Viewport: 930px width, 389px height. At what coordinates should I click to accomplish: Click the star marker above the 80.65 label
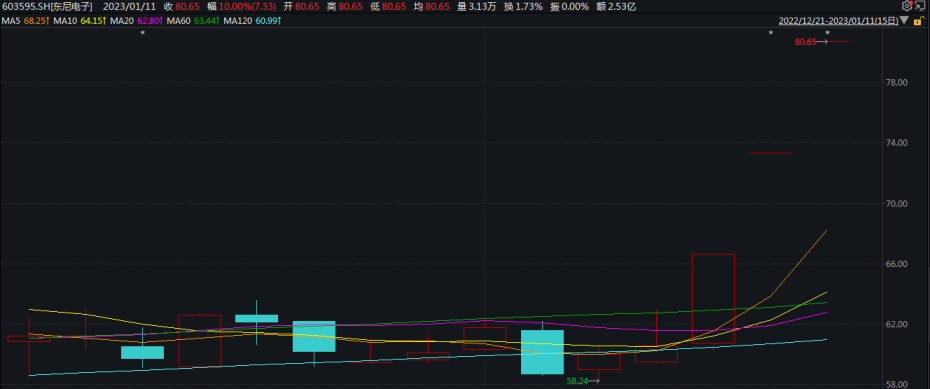tap(827, 33)
